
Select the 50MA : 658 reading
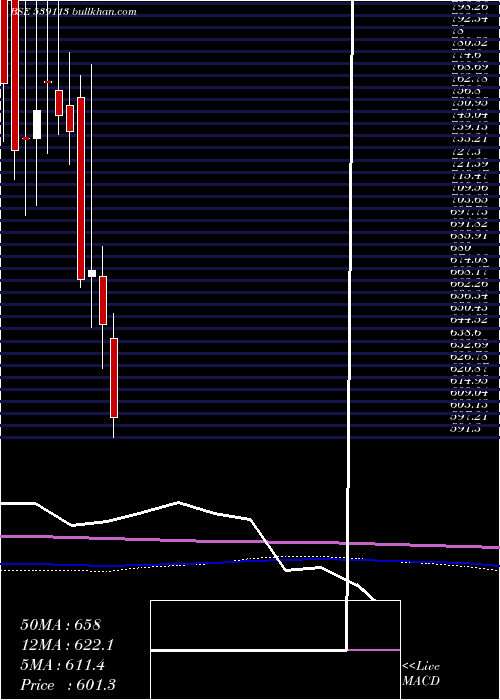tap(60, 625)
